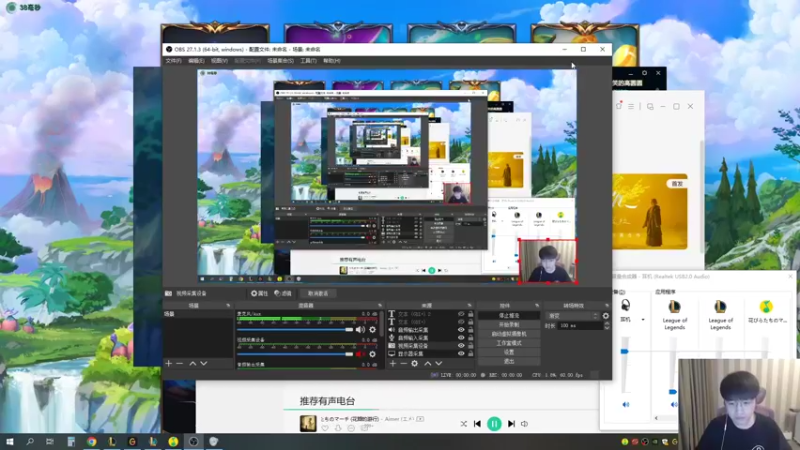Toggle shuffle mode in music player
Screen dimensions: 800x450
tap(463, 423)
